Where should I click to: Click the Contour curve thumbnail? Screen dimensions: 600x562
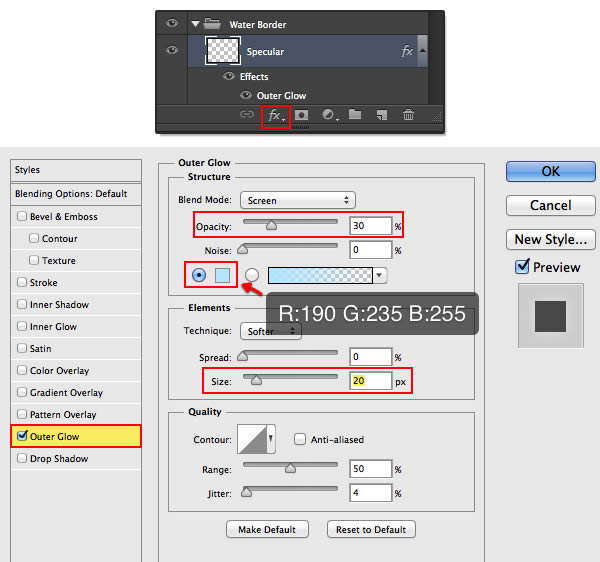[251, 439]
